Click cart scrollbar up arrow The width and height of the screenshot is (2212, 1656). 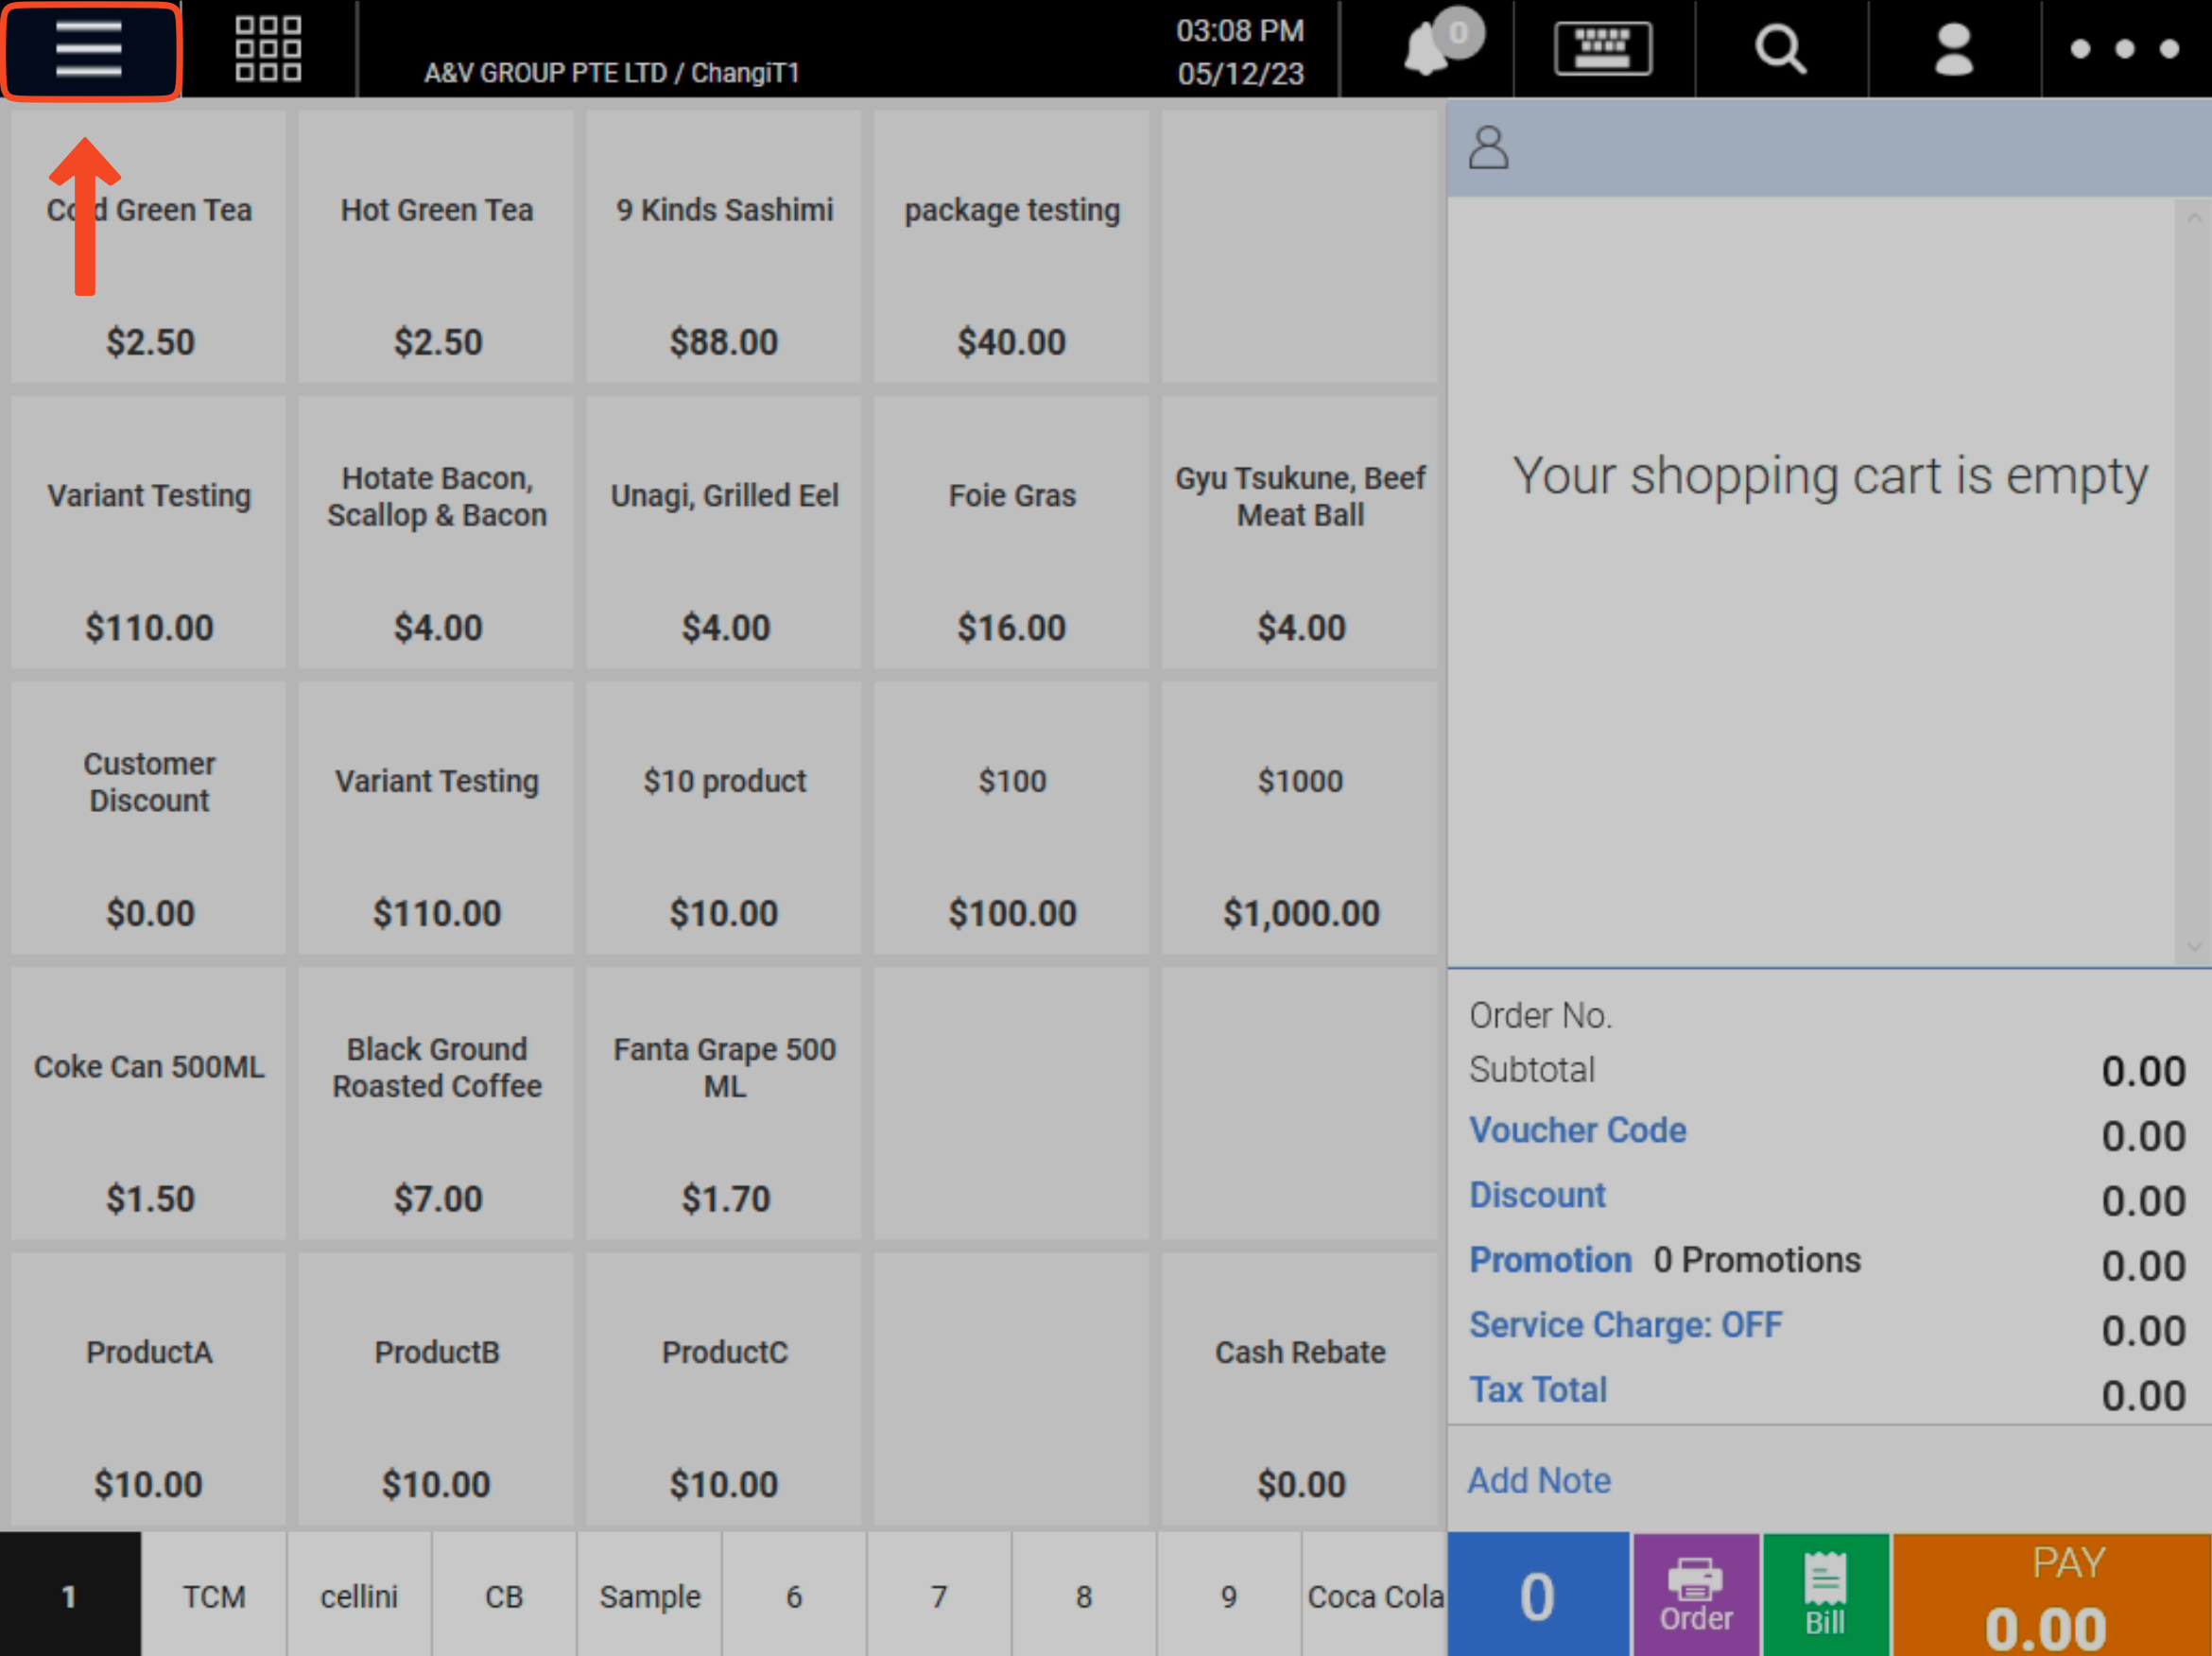click(2194, 217)
